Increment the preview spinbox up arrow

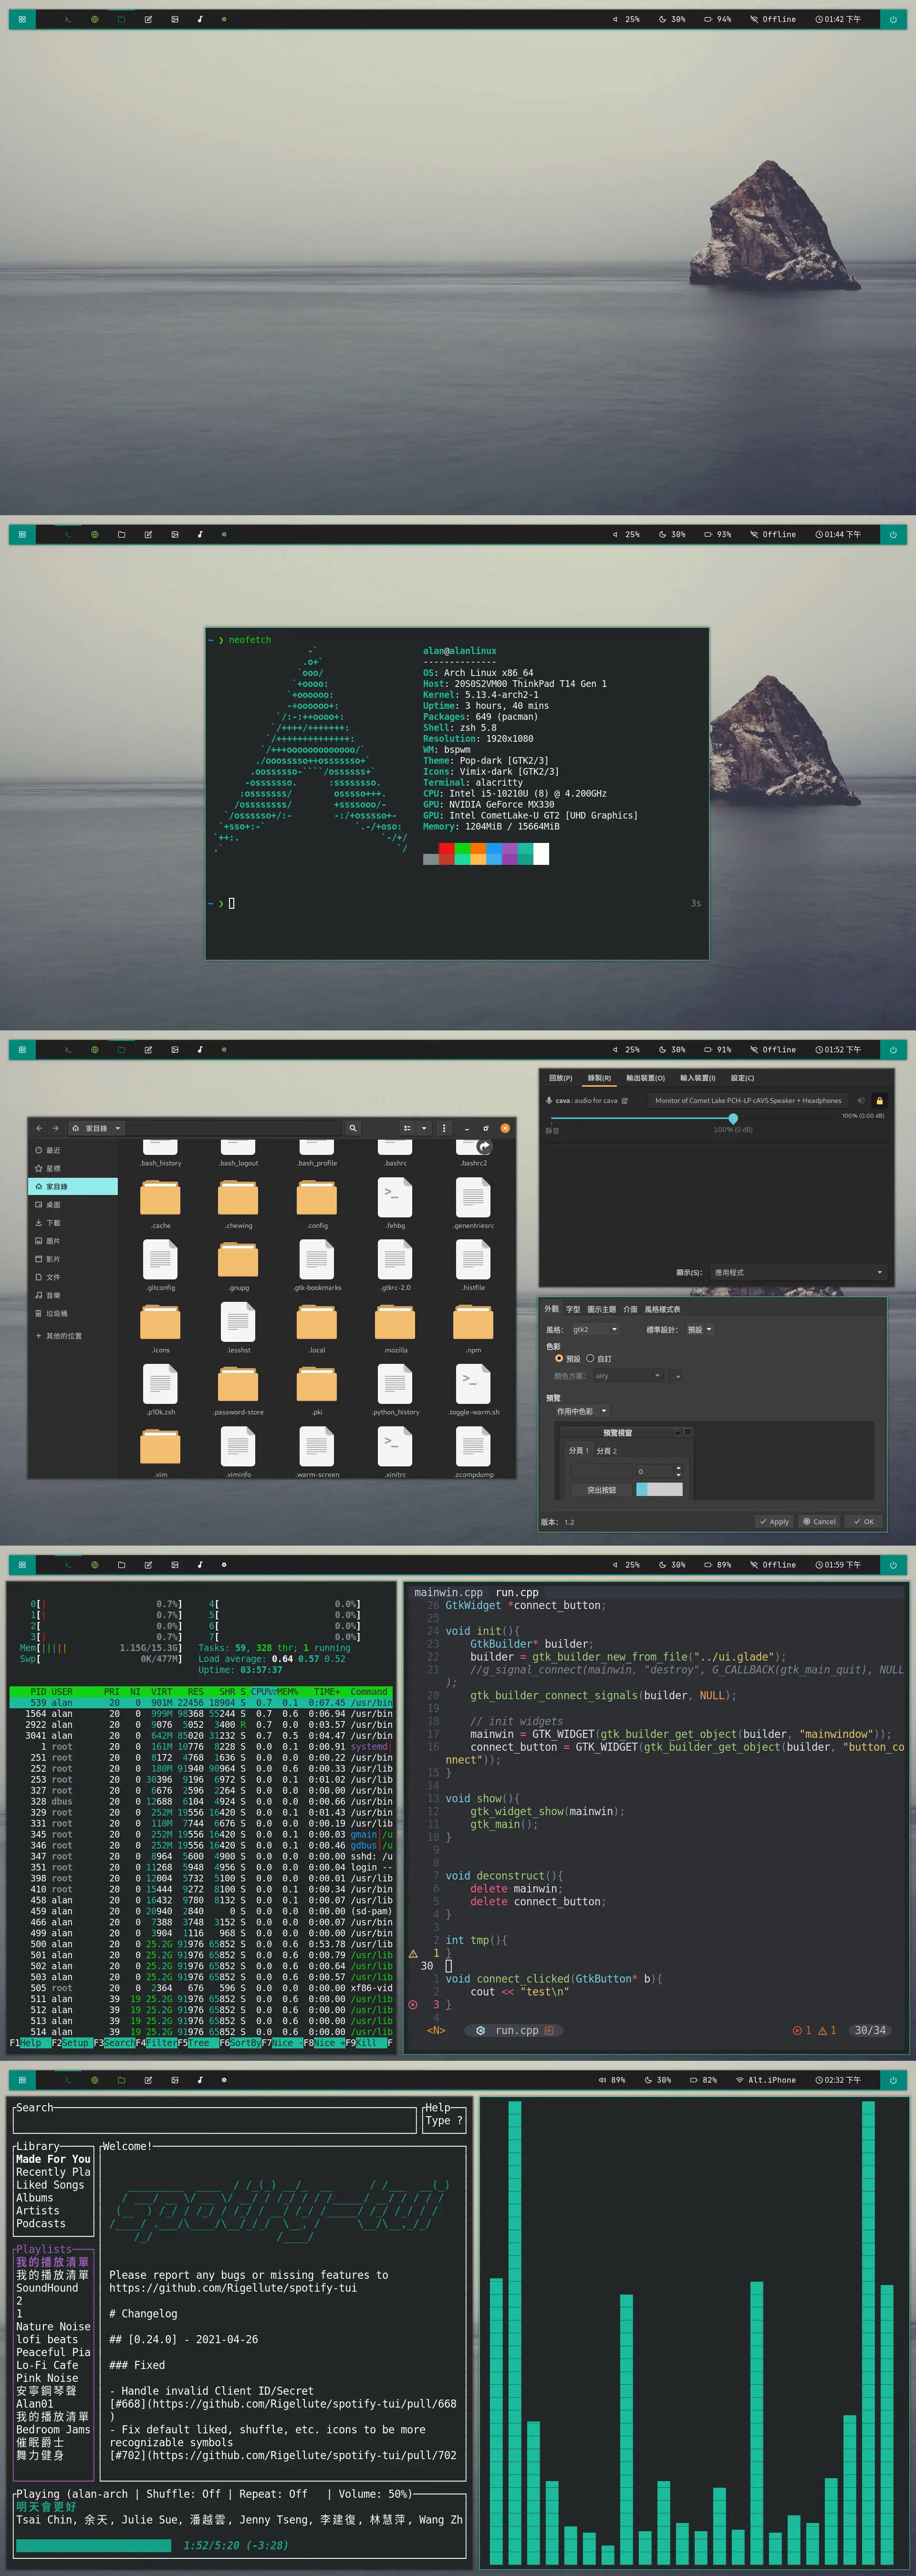pyautogui.click(x=678, y=1468)
